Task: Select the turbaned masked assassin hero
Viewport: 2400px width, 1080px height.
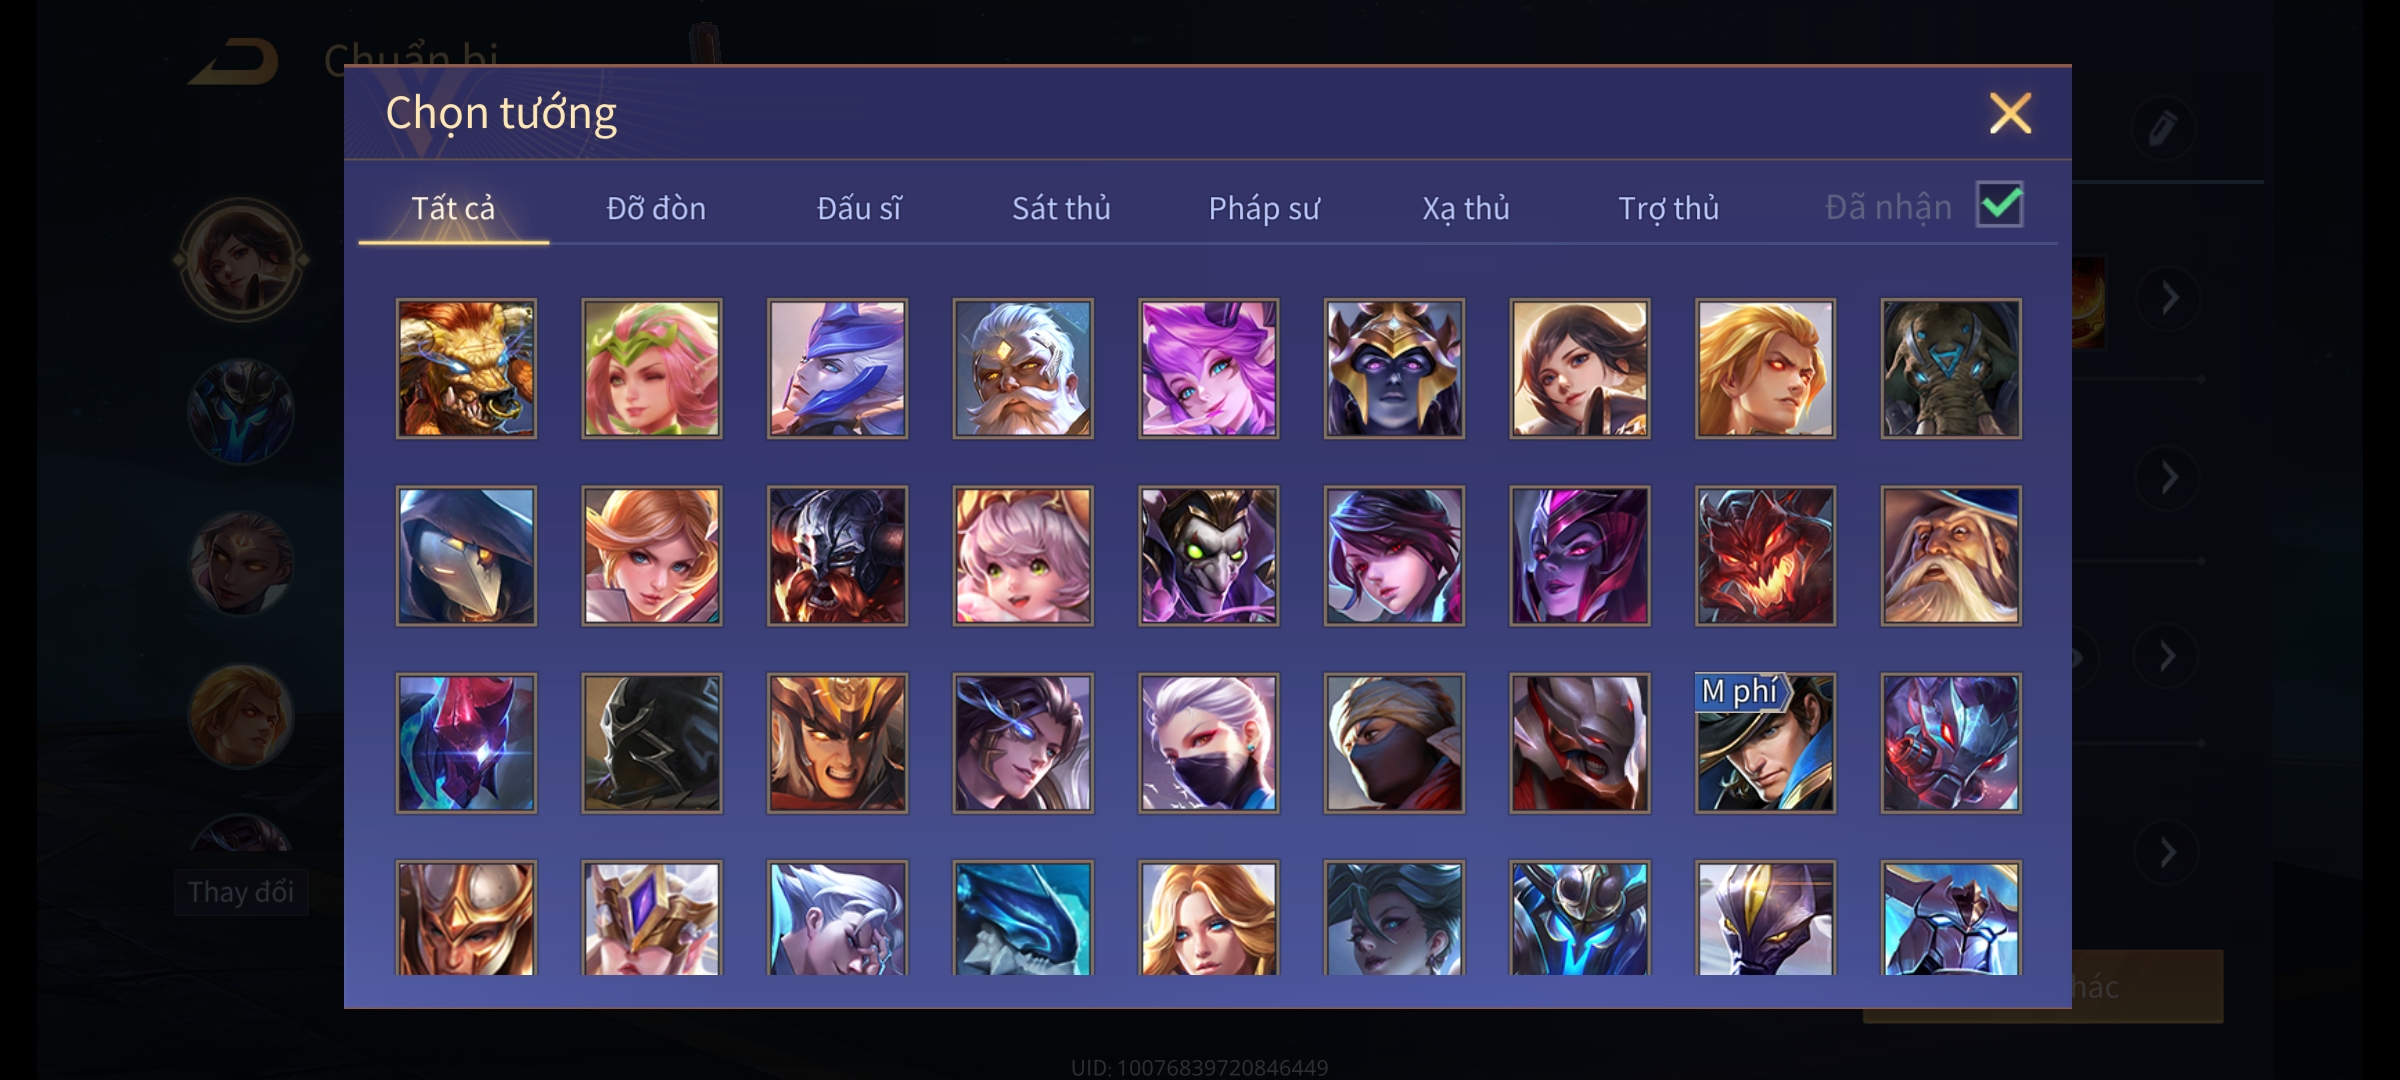Action: 1394,743
